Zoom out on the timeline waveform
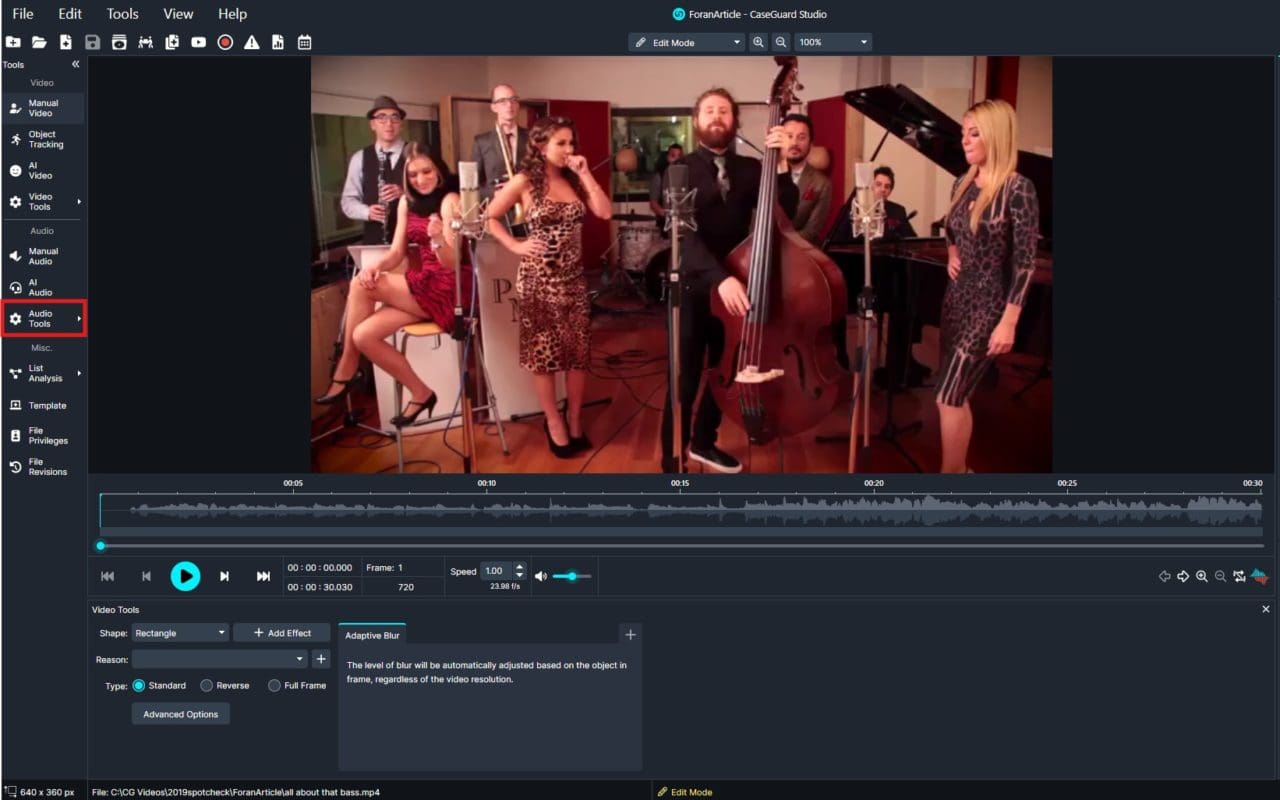The width and height of the screenshot is (1280, 800). click(1220, 576)
